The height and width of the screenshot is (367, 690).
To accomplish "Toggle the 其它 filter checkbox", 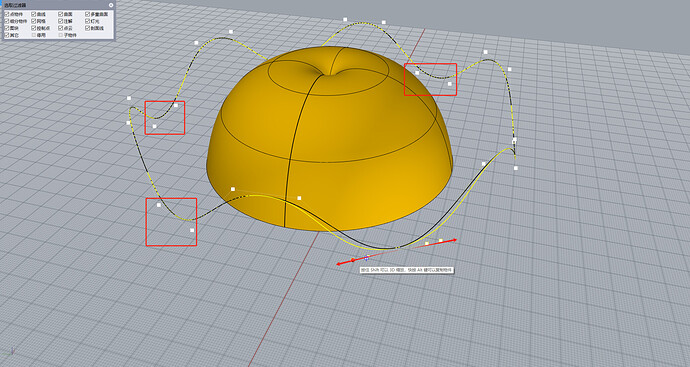I will [x=7, y=35].
